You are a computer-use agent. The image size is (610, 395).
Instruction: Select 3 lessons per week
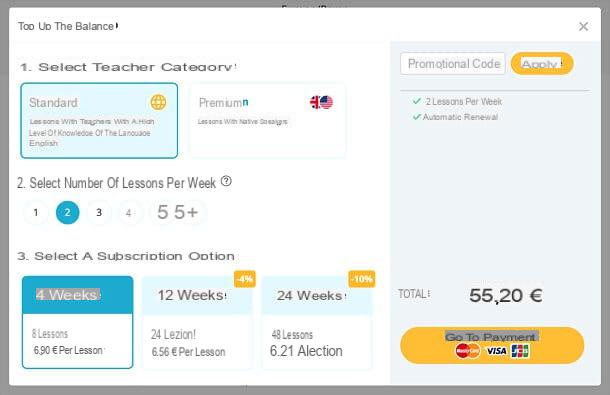[x=99, y=212]
